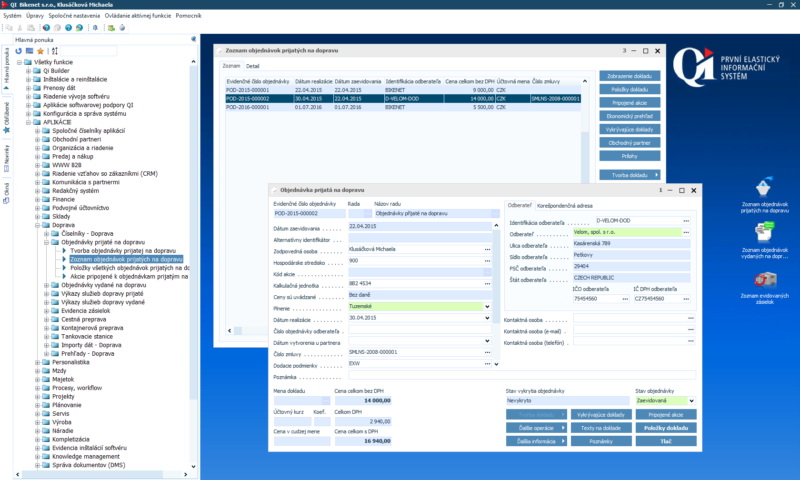800x480 pixels.
Task: Click ellipsis button beside IČ DPH odberateľa field
Action: point(686,299)
